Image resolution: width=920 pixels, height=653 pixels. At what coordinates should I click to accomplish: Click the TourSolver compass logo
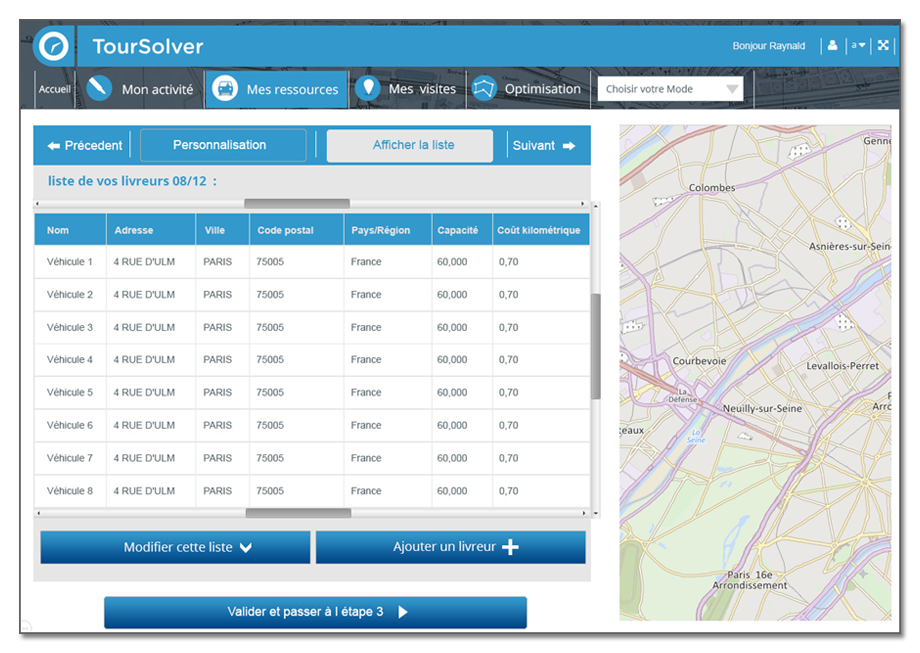coord(52,46)
